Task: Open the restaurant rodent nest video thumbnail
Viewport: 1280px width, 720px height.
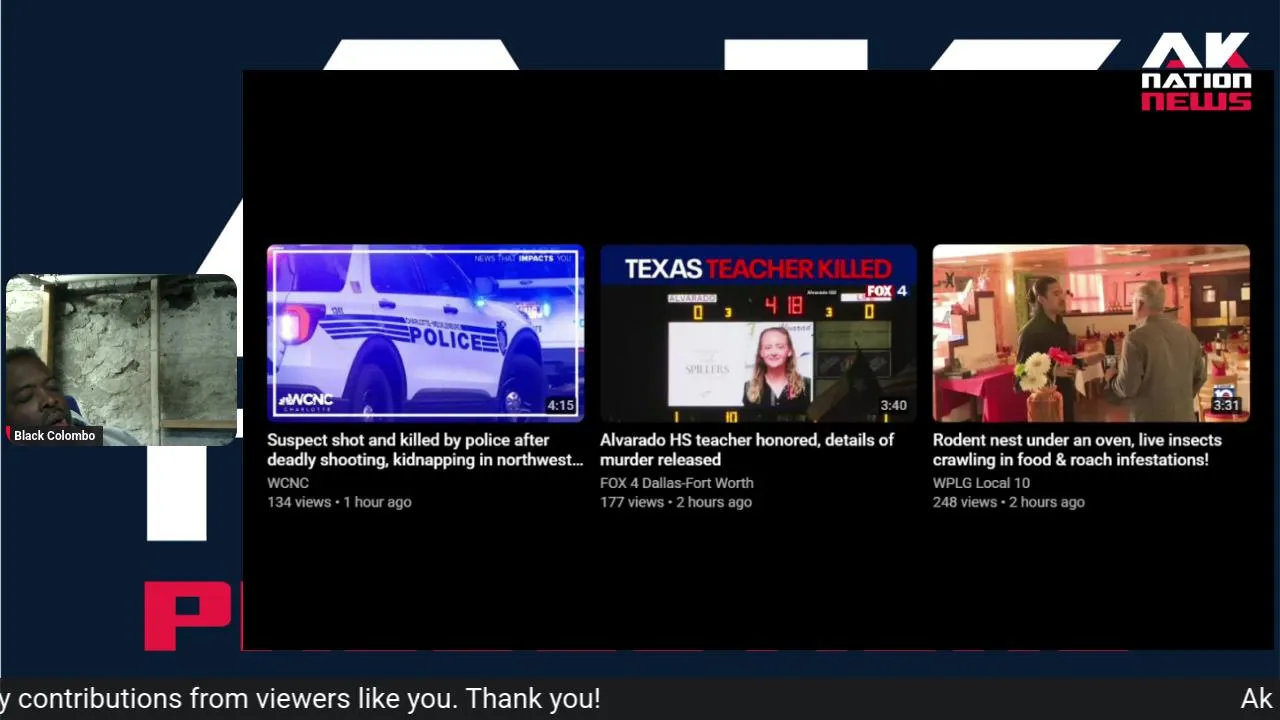Action: pos(1091,333)
